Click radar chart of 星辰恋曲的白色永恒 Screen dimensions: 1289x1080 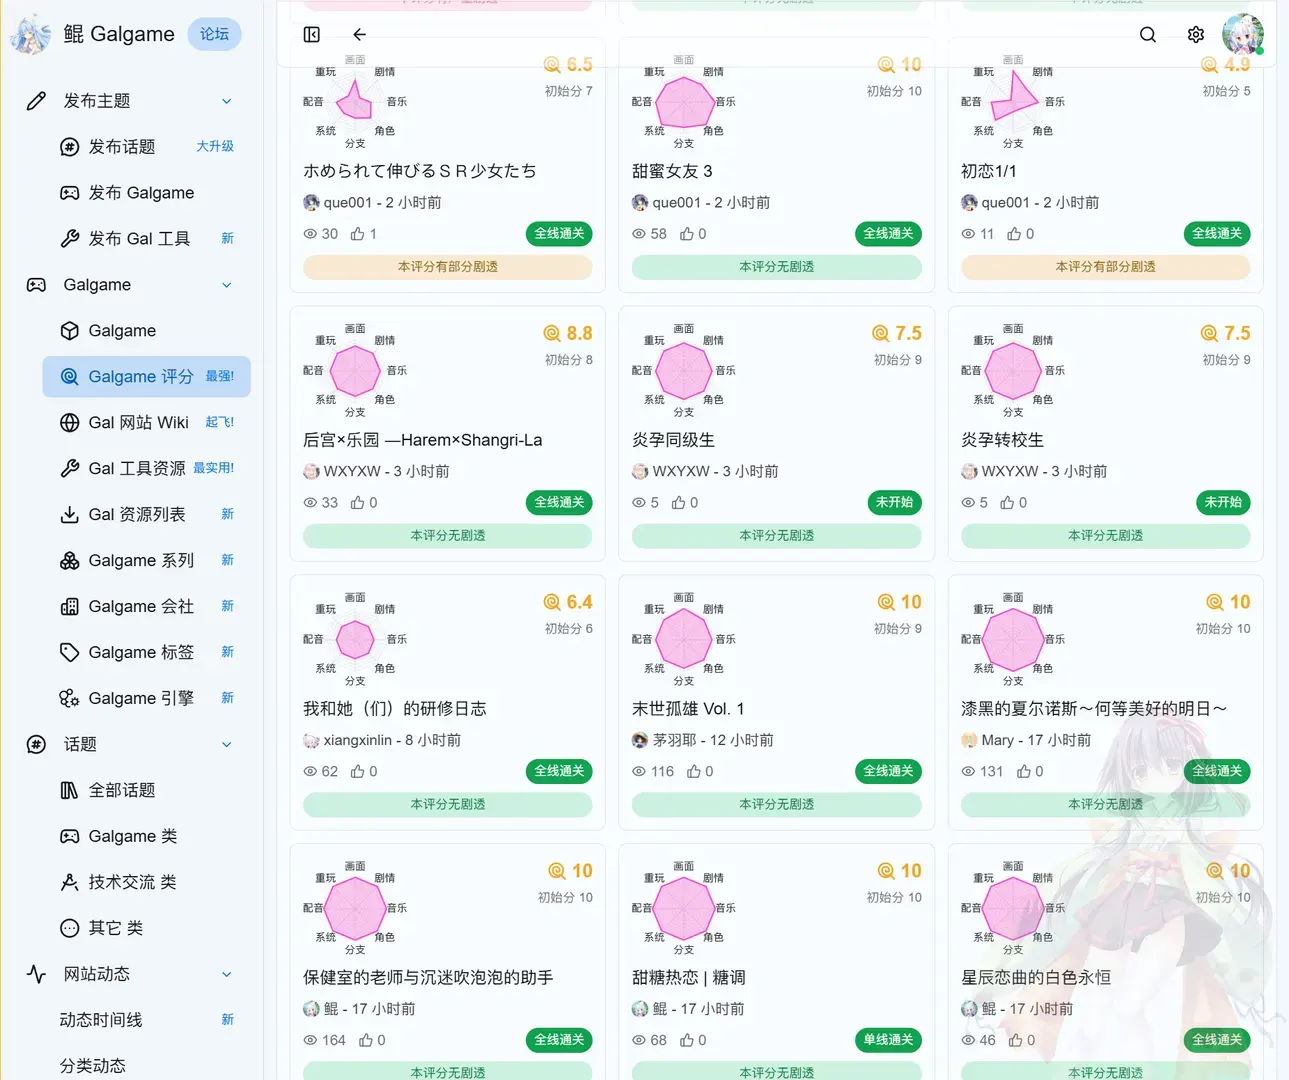coord(1014,908)
